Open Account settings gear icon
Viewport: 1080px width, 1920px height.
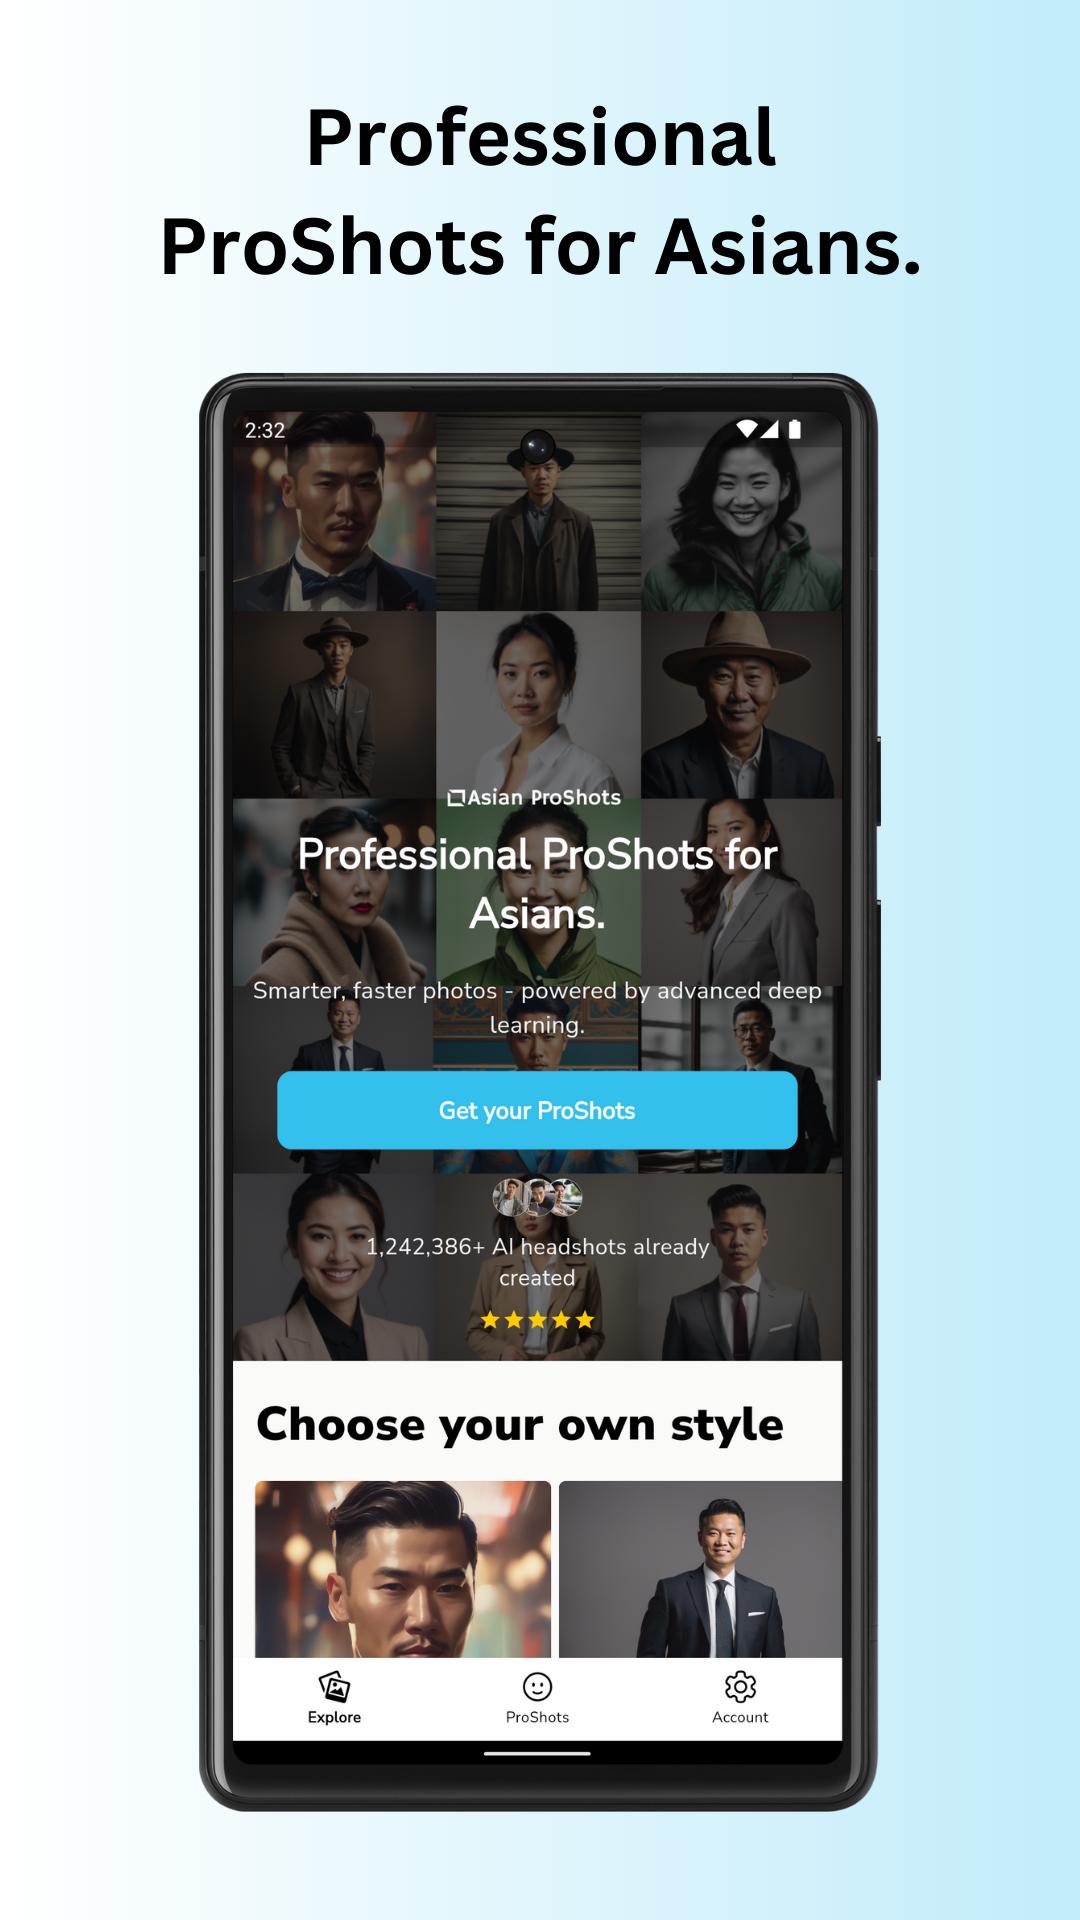[x=740, y=1687]
